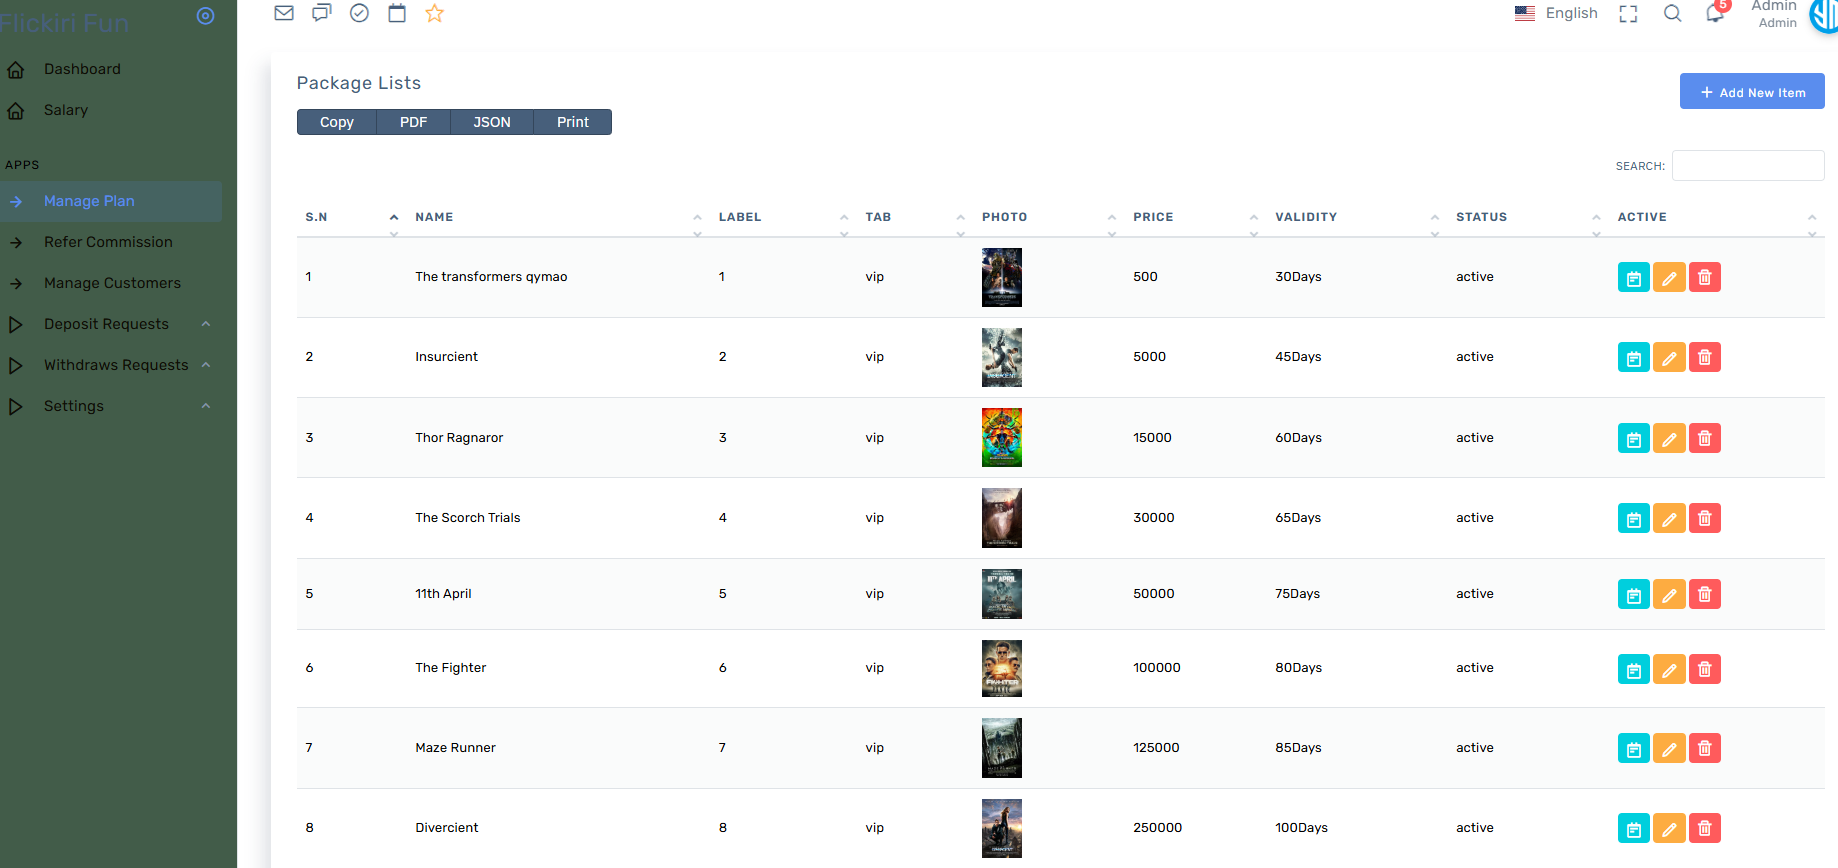
Task: Open the mail envelope icon in top bar
Action: (284, 13)
